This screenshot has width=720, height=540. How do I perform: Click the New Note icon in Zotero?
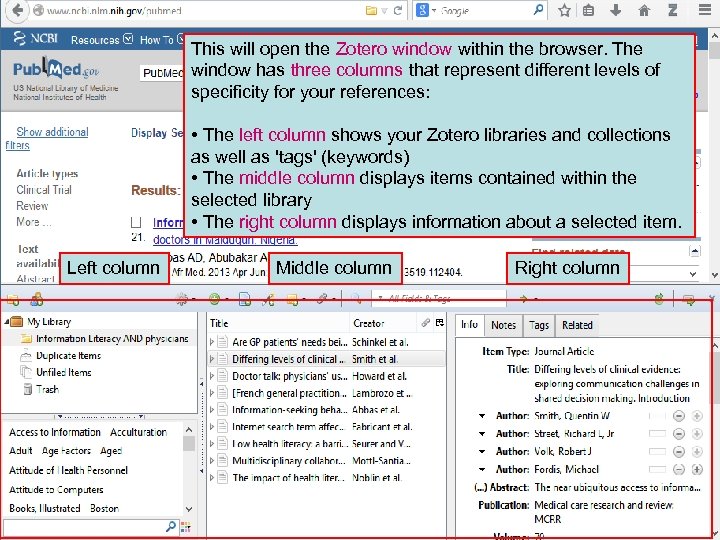(292, 299)
